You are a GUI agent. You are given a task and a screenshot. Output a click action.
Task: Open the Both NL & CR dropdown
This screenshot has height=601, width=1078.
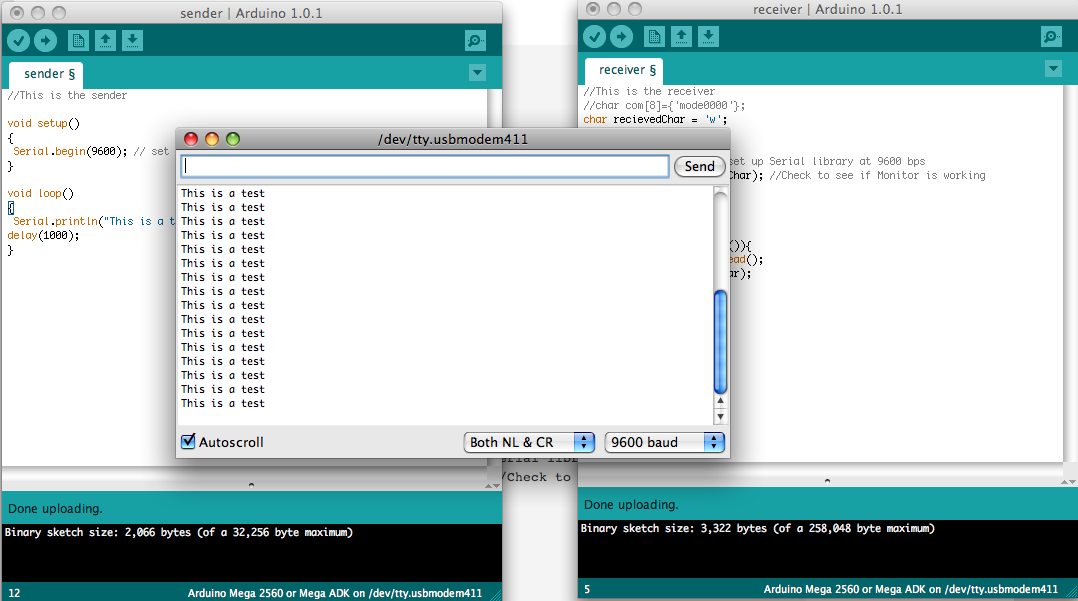(529, 442)
